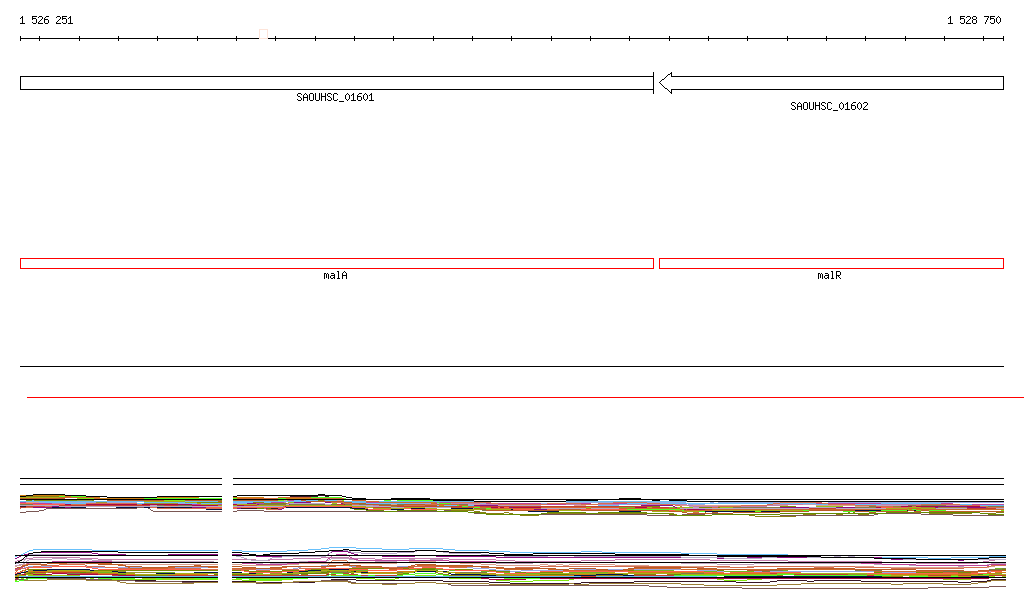Select the SAOUHSC_01601 gene arrow bar
This screenshot has width=1024, height=611.
point(337,83)
